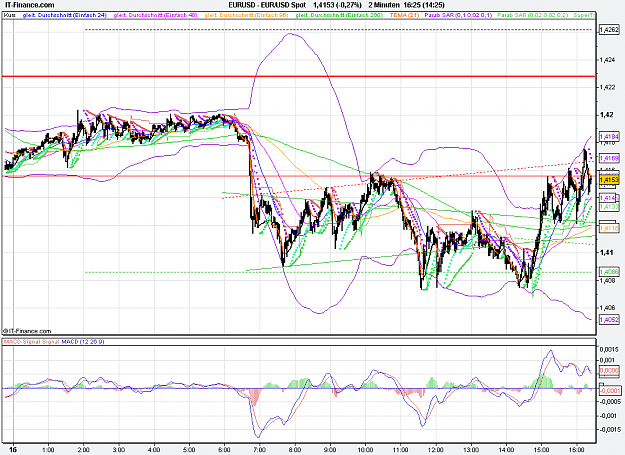Click the bold date label 16 on time axis

pyautogui.click(x=13, y=449)
